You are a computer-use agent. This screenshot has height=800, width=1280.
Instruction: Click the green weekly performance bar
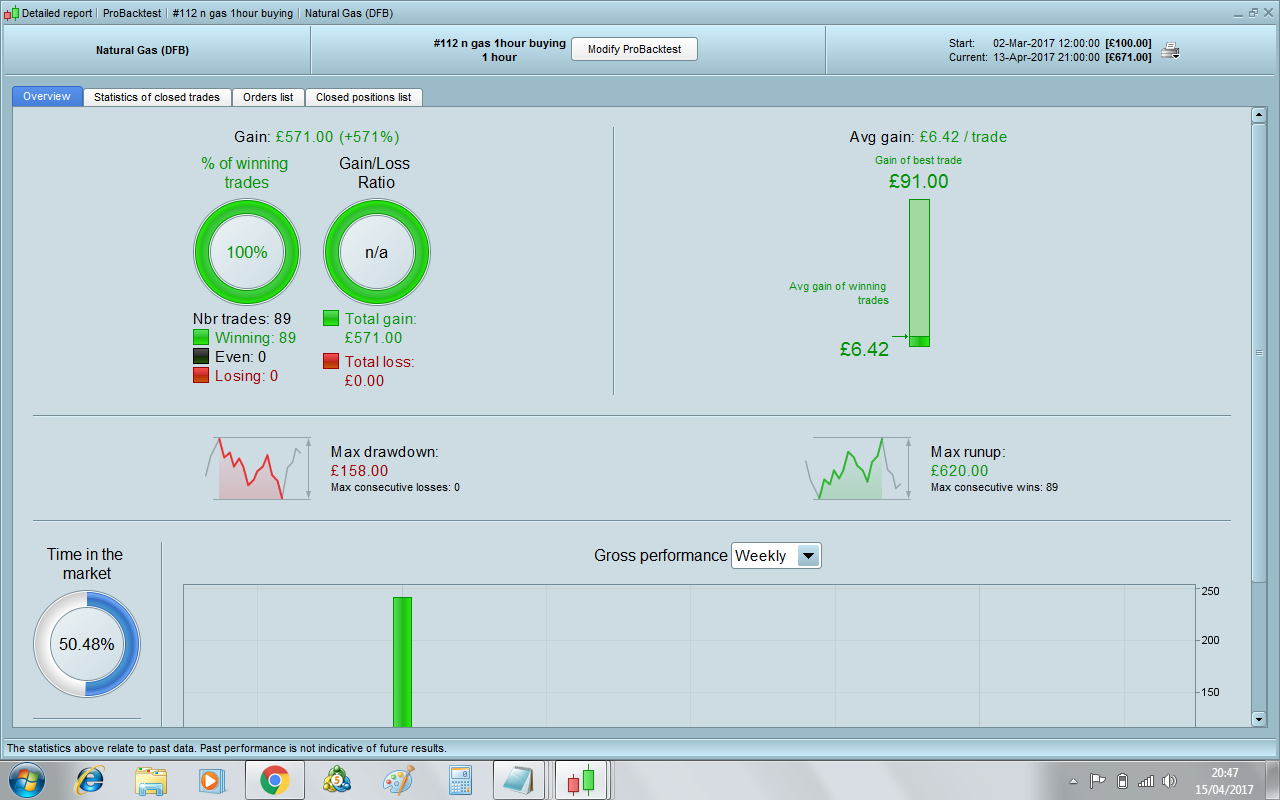pyautogui.click(x=402, y=662)
